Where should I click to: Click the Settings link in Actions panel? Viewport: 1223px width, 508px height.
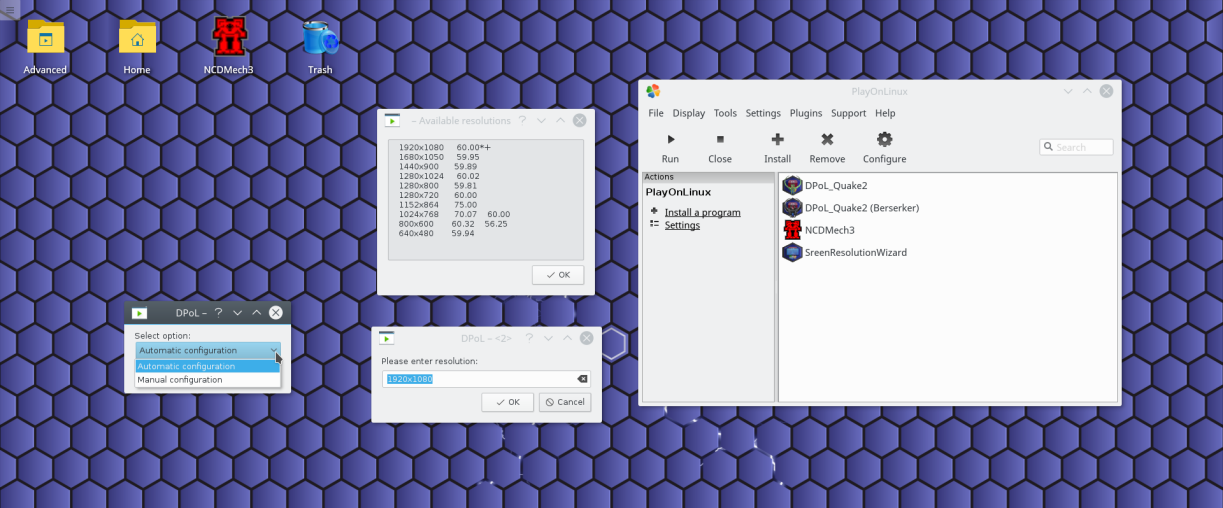[682, 225]
